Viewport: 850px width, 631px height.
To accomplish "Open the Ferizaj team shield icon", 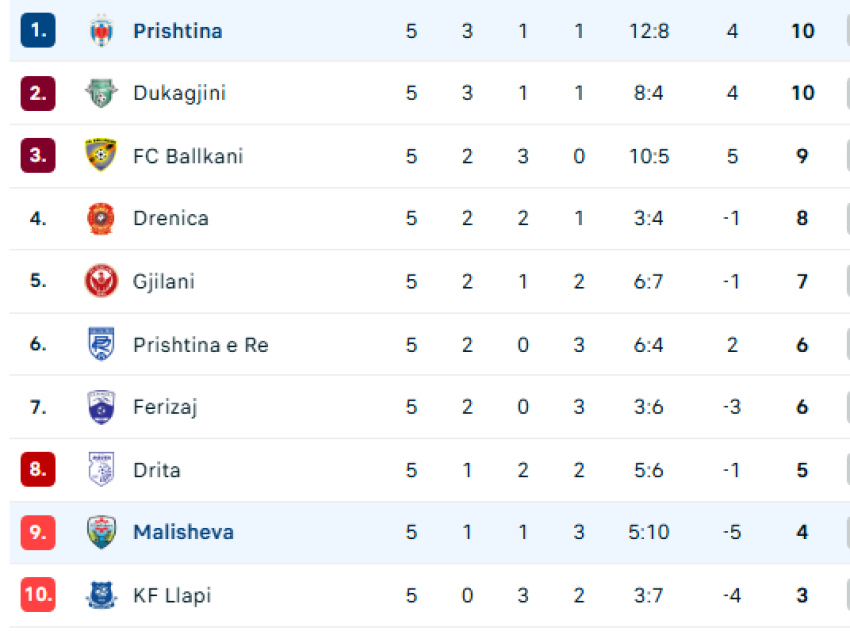I will tap(101, 407).
